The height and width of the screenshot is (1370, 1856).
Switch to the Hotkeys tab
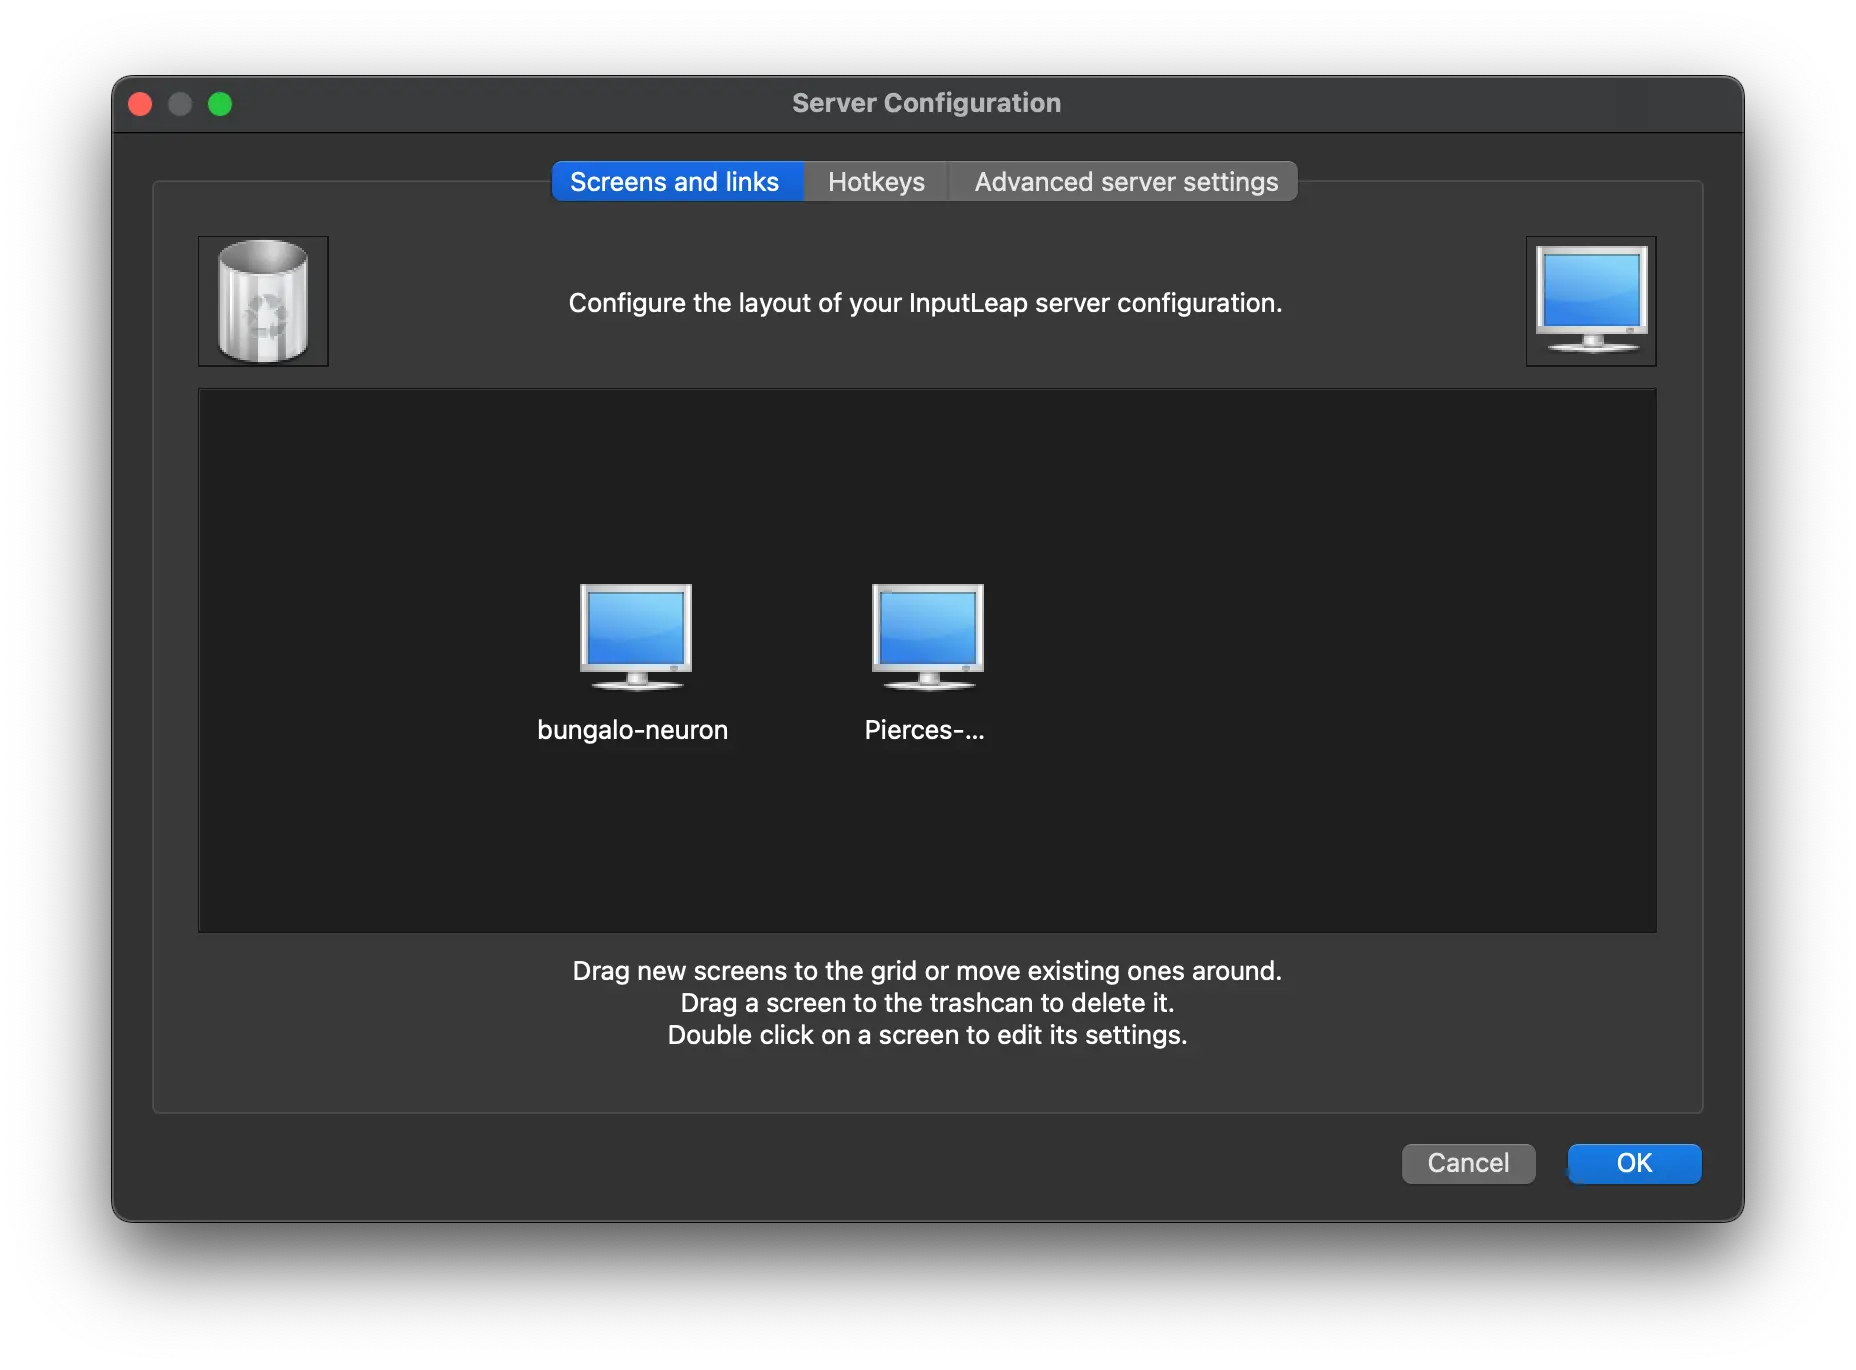(x=875, y=181)
